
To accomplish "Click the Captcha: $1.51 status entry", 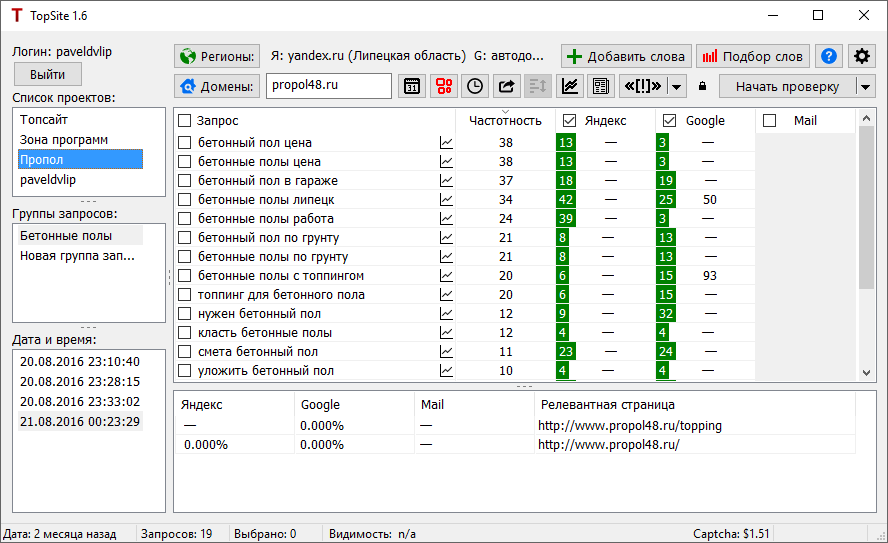I will [x=731, y=534].
